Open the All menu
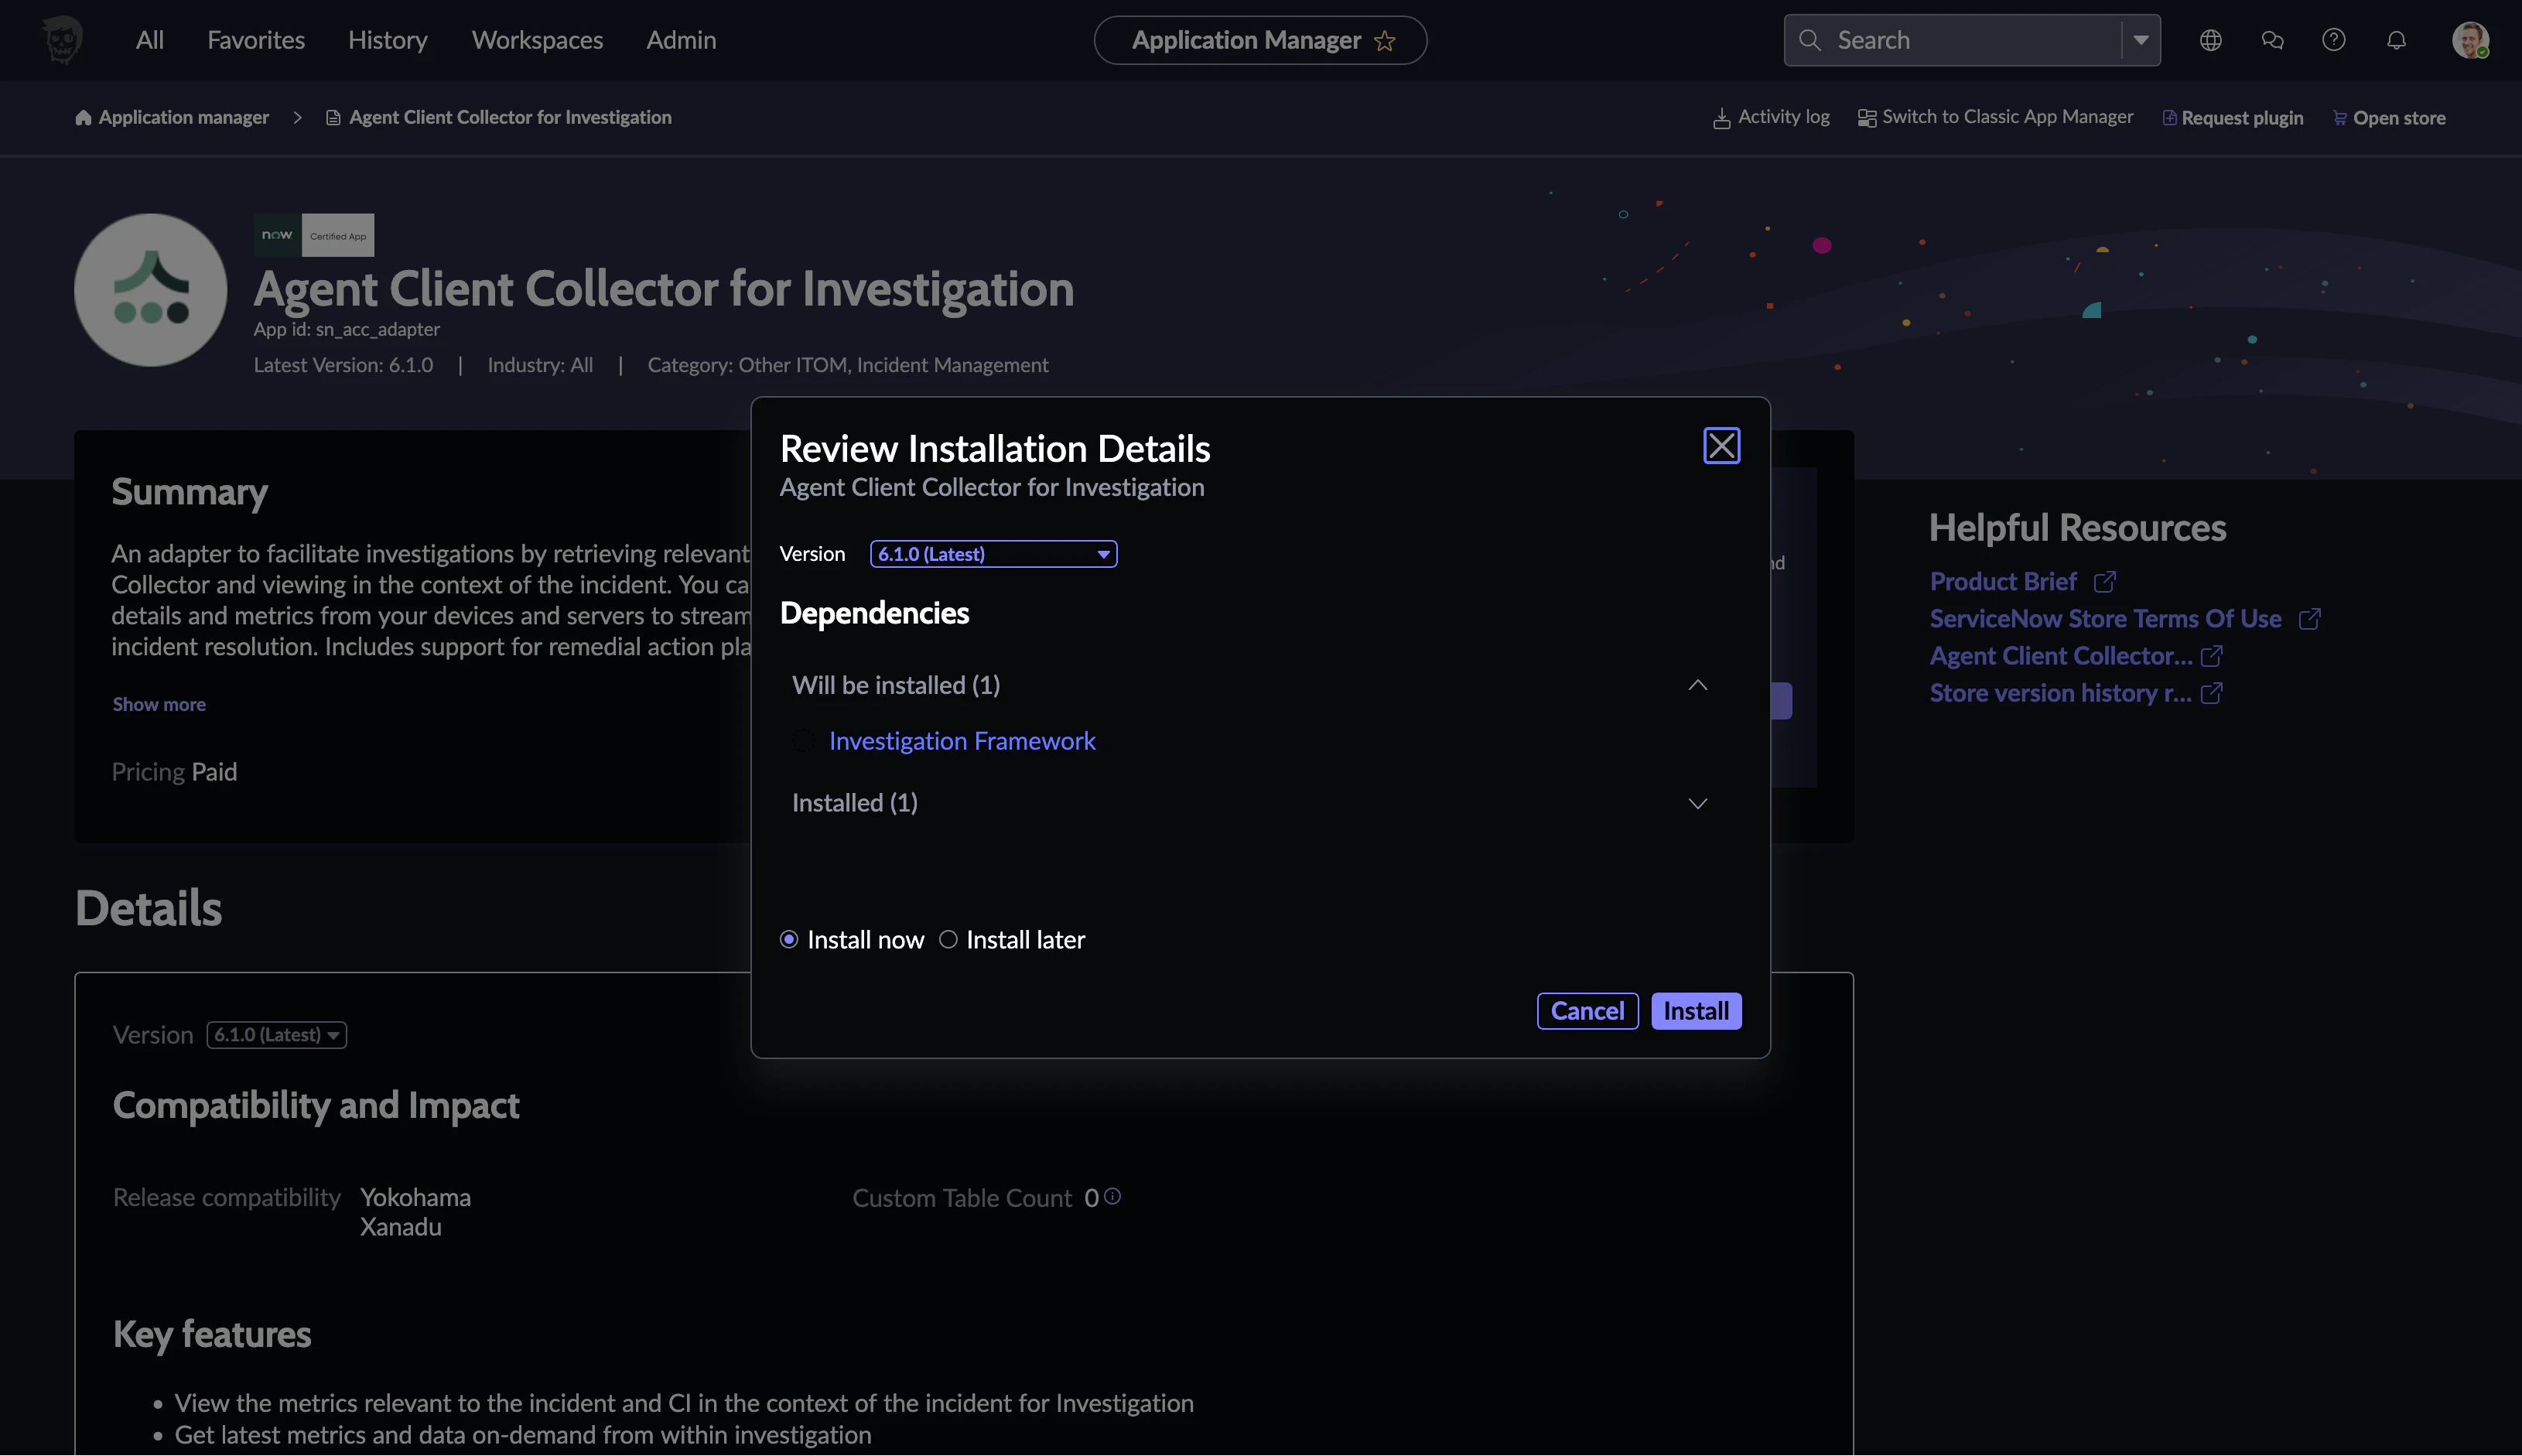This screenshot has width=2522, height=1456. click(x=150, y=40)
